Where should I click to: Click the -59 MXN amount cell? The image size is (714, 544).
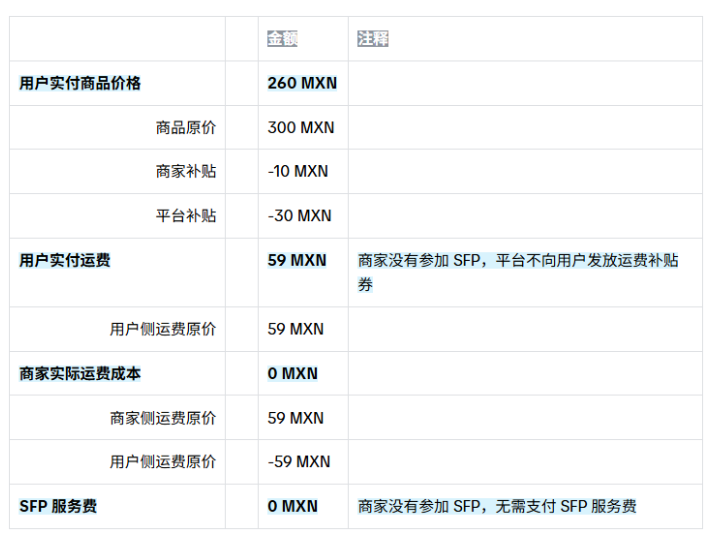pyautogui.click(x=299, y=462)
